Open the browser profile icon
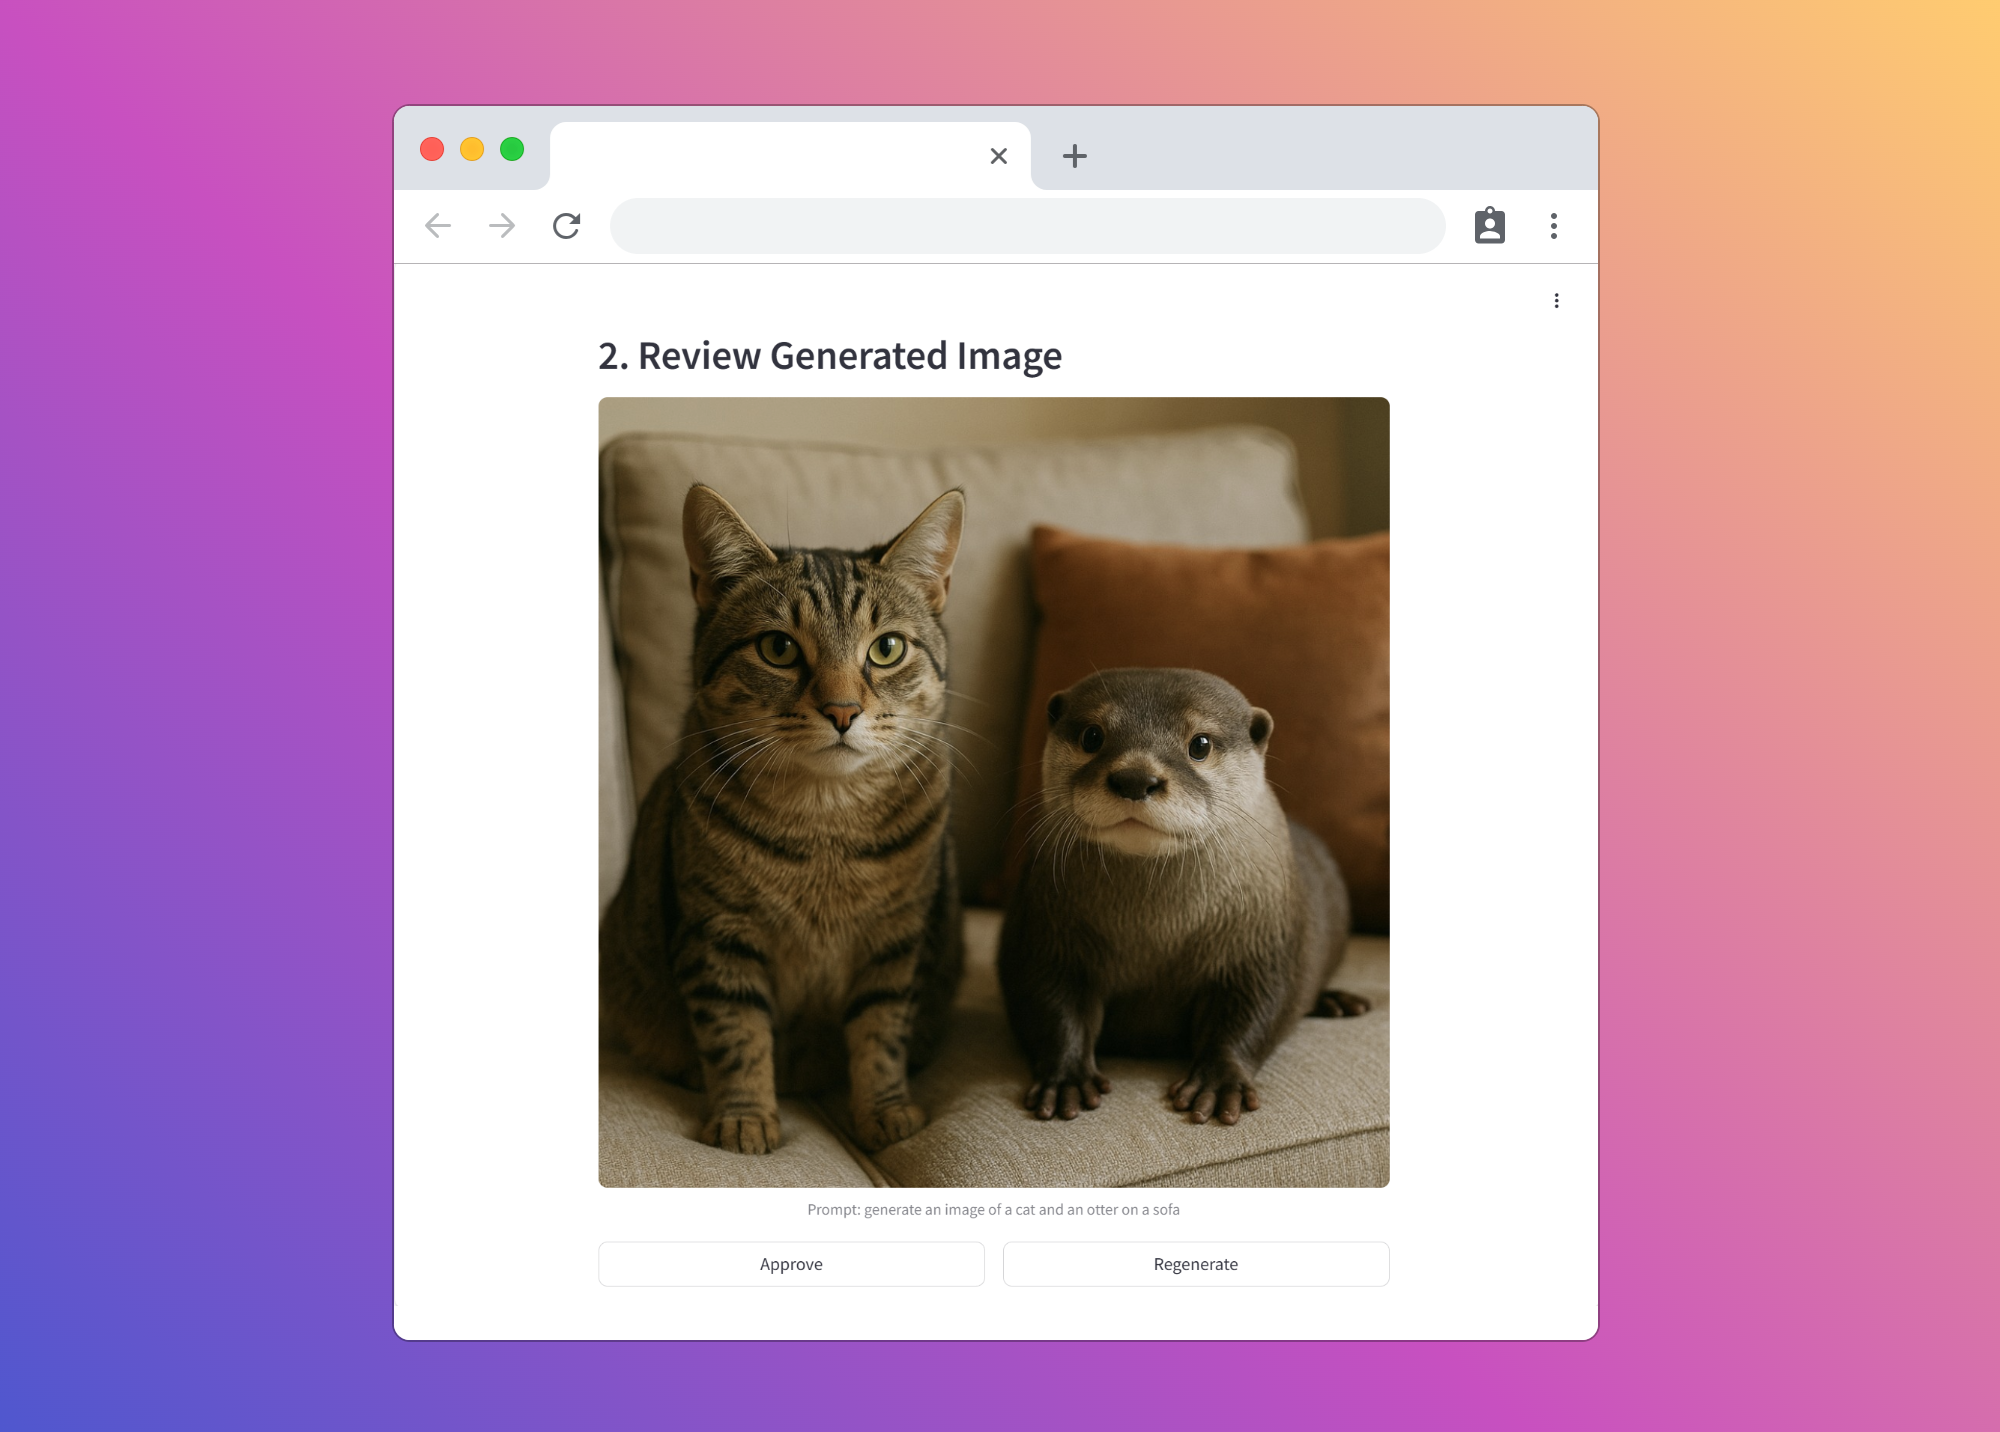2000x1432 pixels. coord(1489,226)
